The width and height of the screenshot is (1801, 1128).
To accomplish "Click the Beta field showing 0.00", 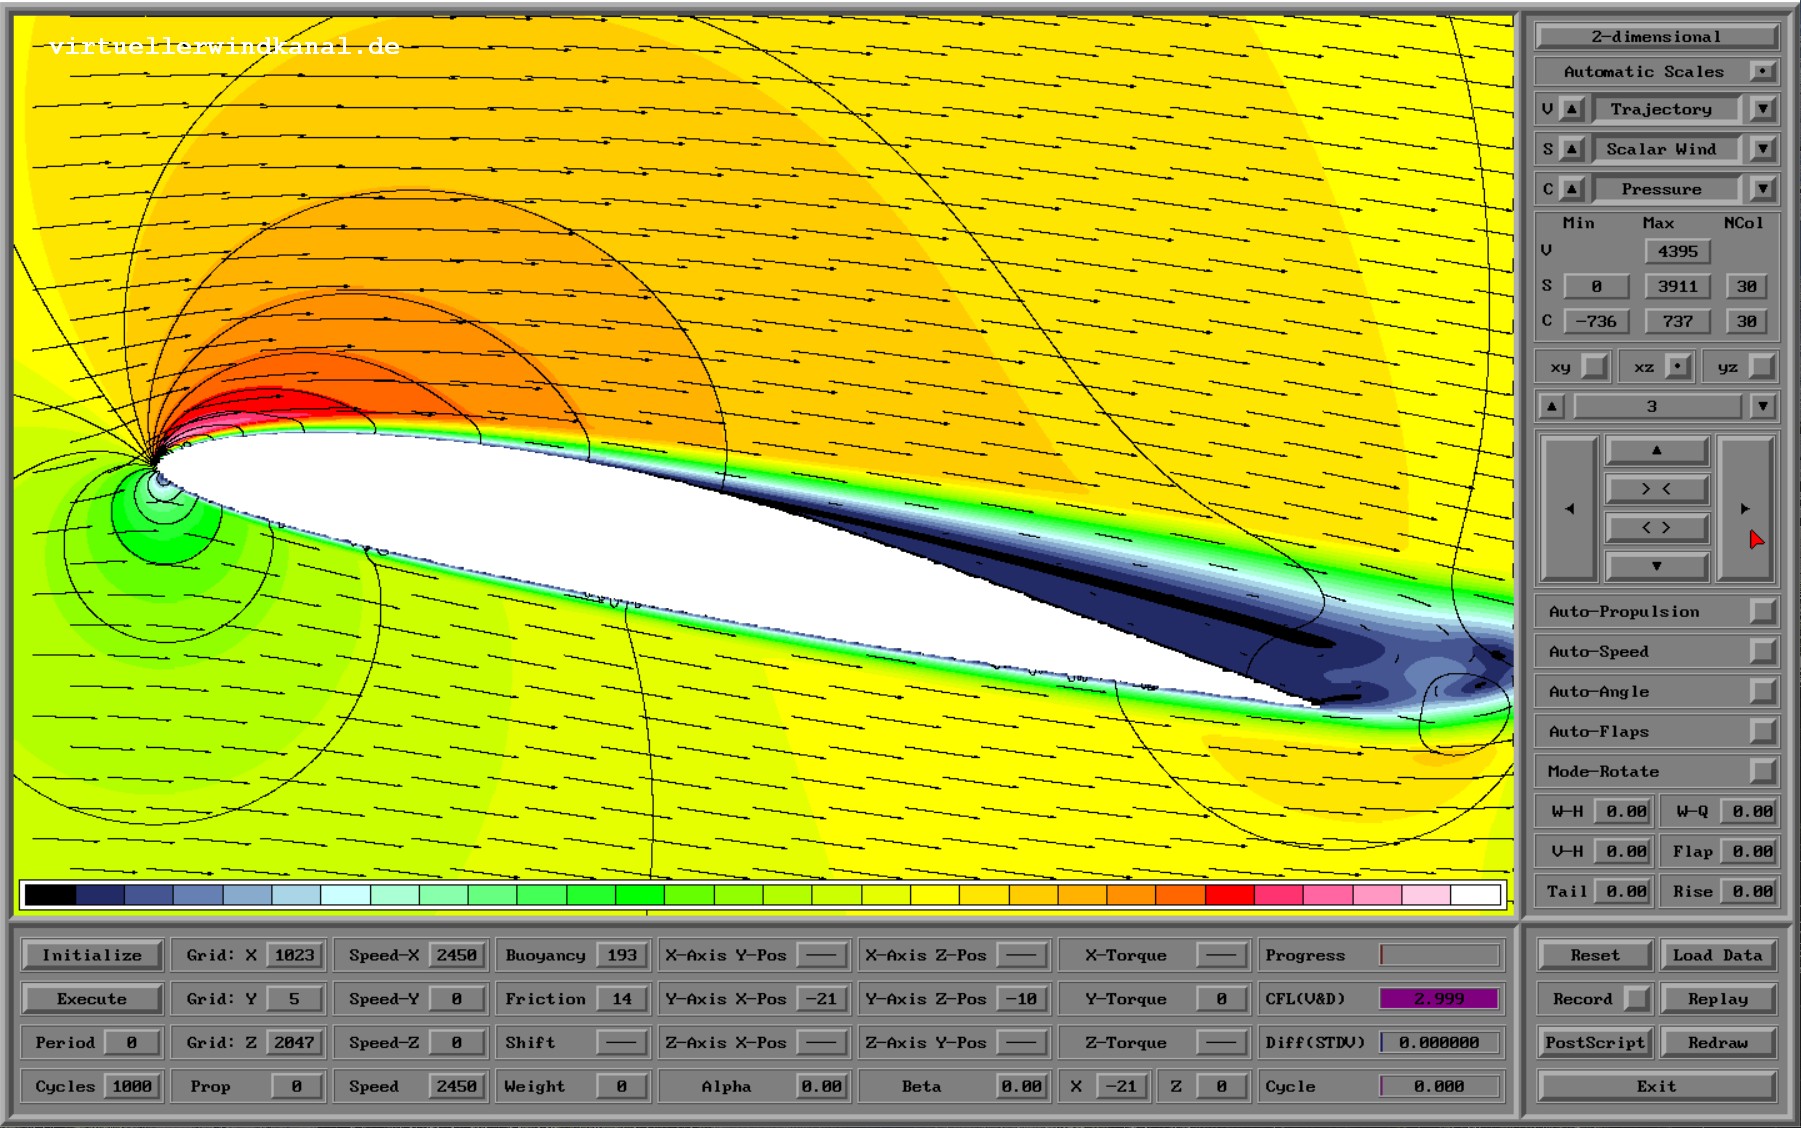I will (1021, 1086).
